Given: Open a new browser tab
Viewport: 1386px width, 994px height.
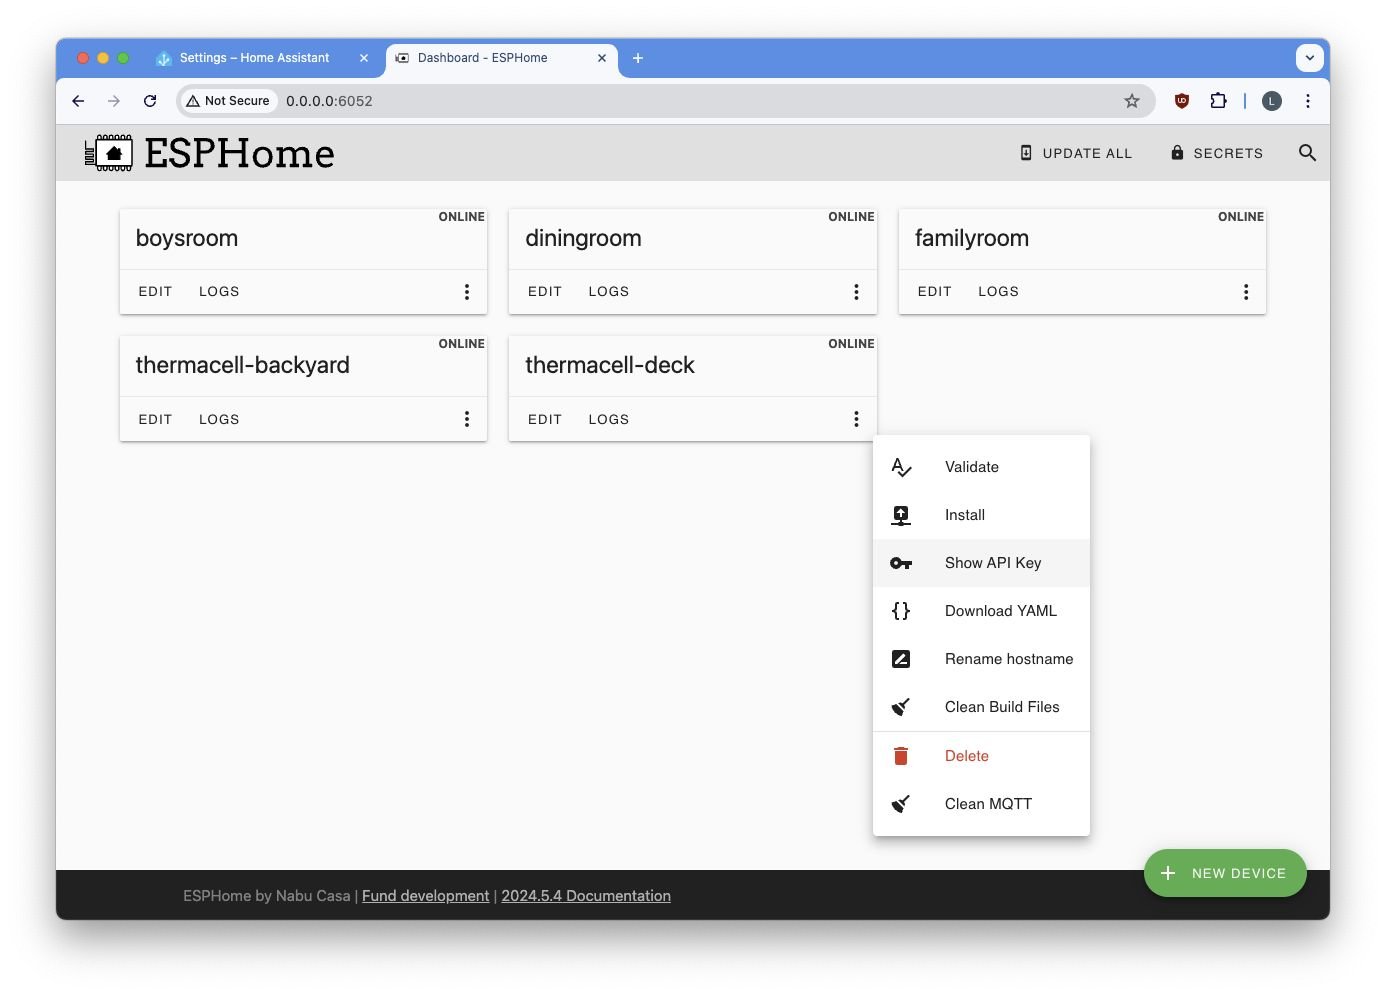Looking at the screenshot, I should tap(638, 58).
